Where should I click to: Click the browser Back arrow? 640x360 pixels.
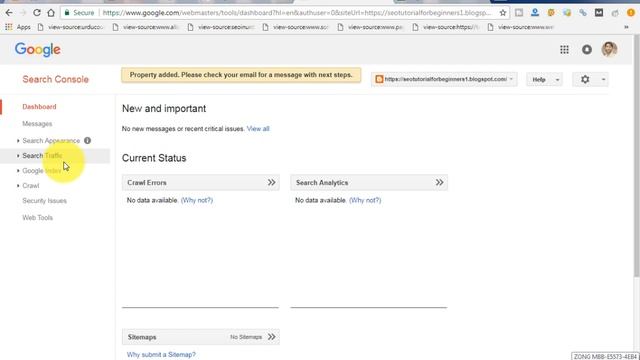(9, 13)
